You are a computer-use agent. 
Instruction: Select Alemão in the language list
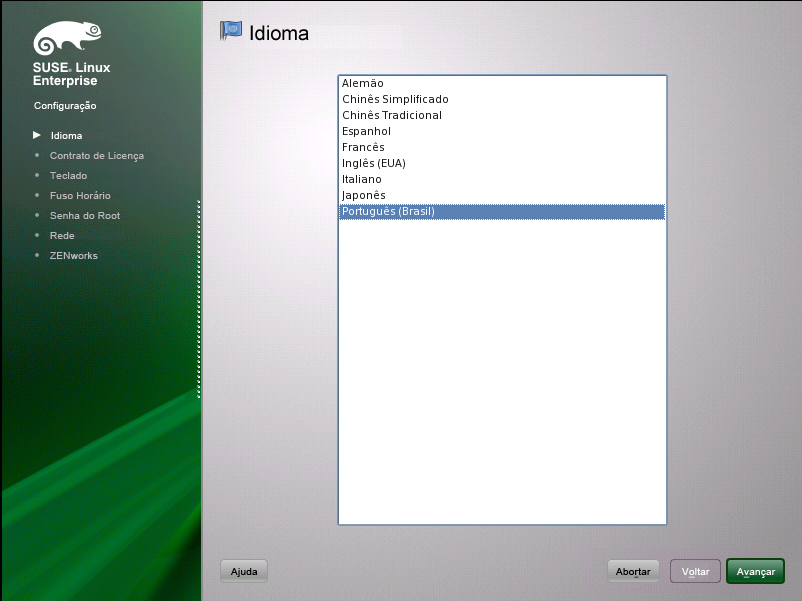[502, 83]
